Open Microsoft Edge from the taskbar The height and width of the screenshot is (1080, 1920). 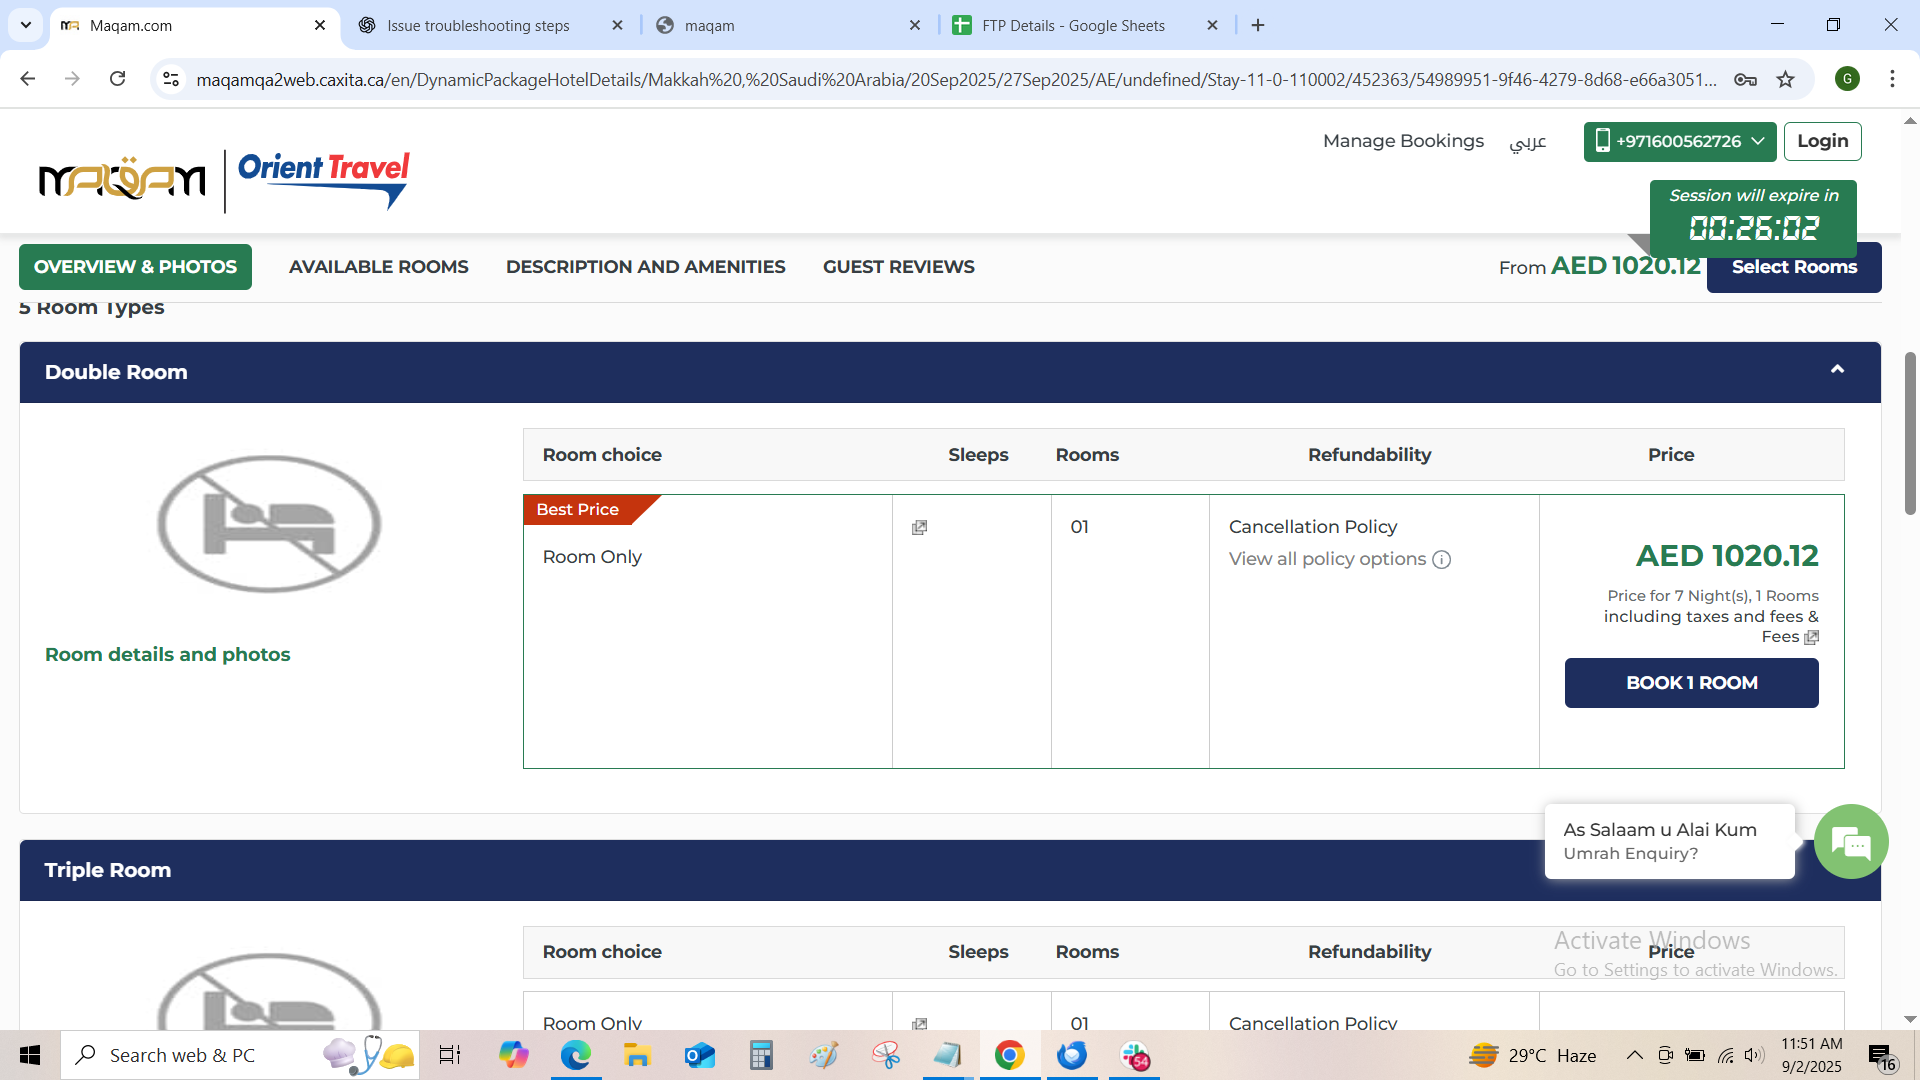(x=575, y=1055)
